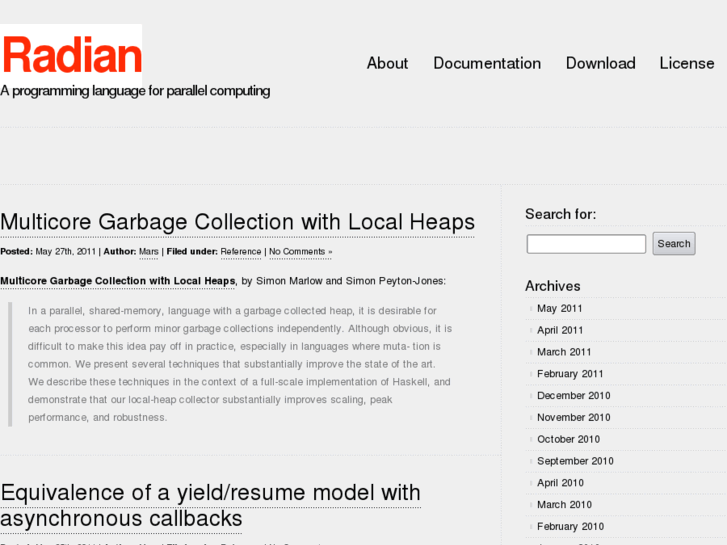Open March 2011 archive

coord(564,352)
